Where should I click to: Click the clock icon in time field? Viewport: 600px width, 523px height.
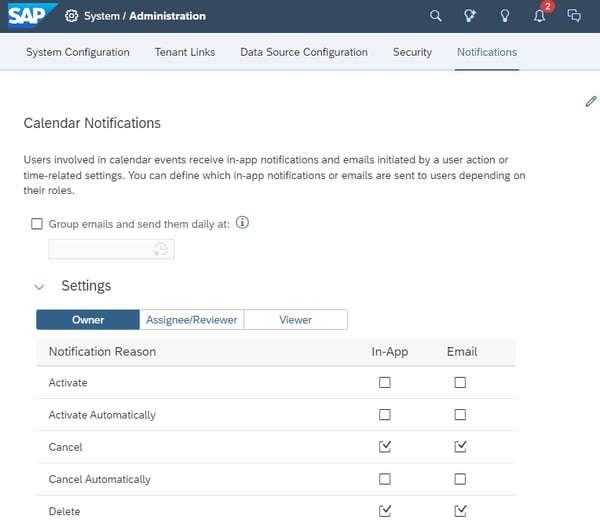pos(161,249)
